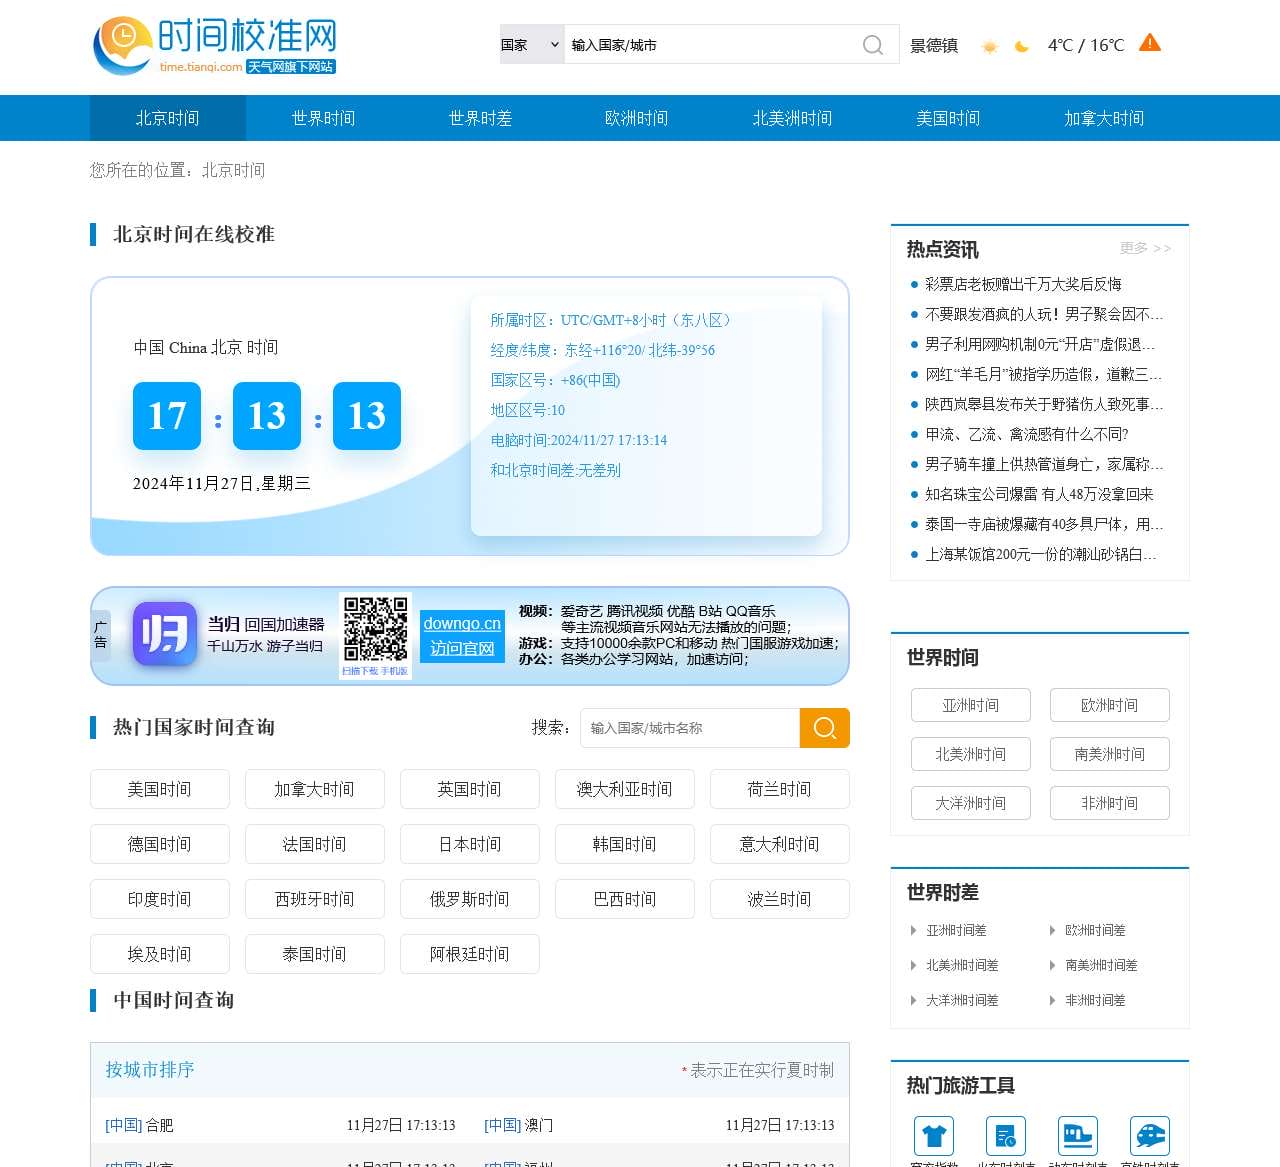Click the 时间校准网 site logo

[x=215, y=46]
